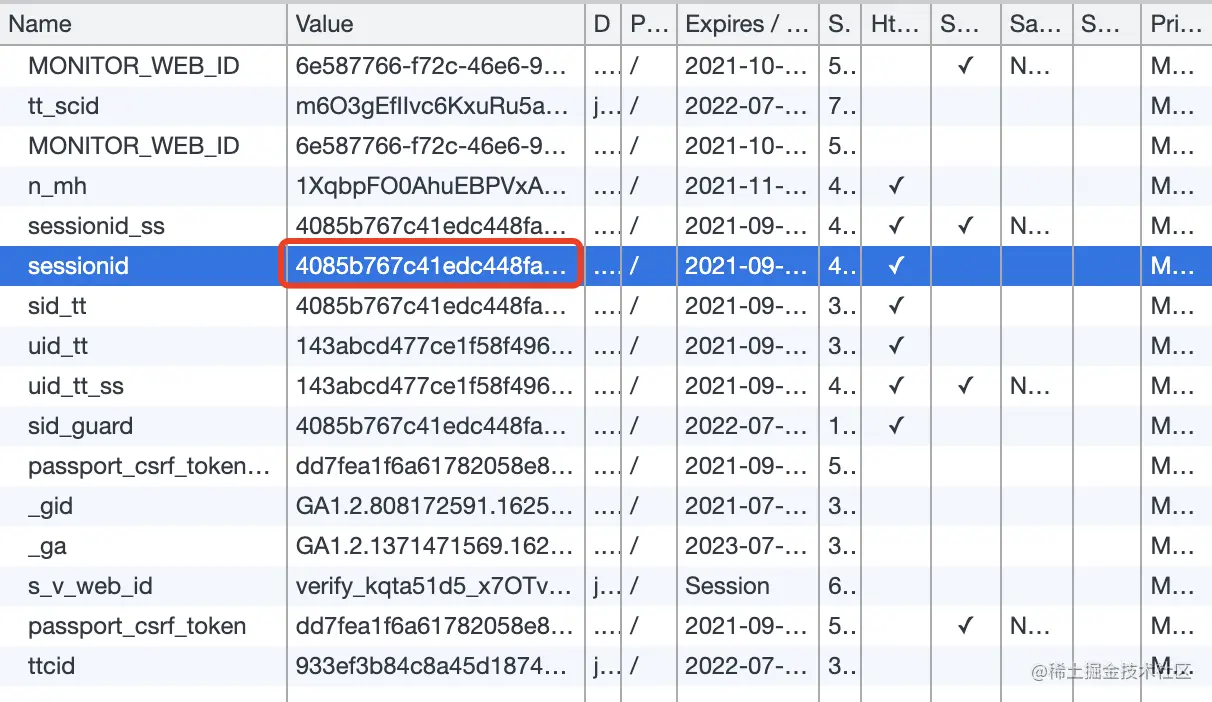Click the 2022-07-… expiry in the sid_guard row

tap(746, 426)
